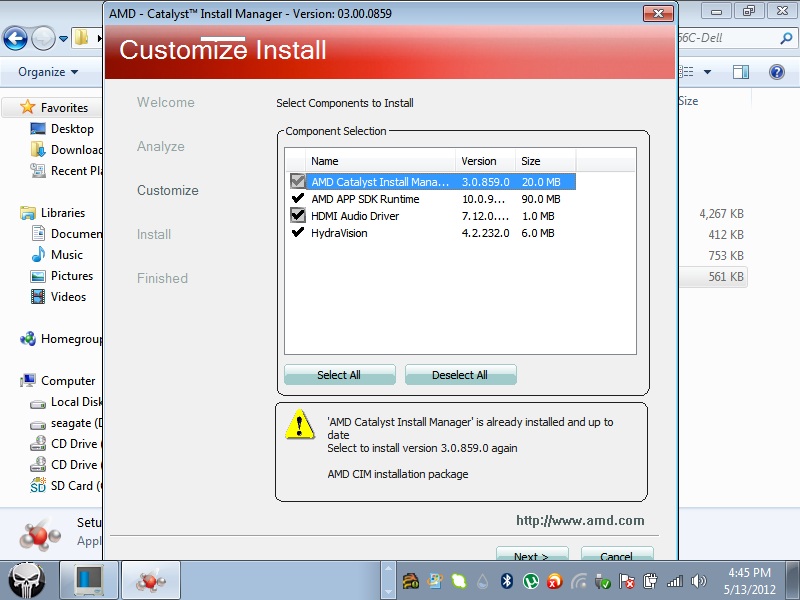Close the AMD Catalyst Install Manager window

click(x=658, y=14)
